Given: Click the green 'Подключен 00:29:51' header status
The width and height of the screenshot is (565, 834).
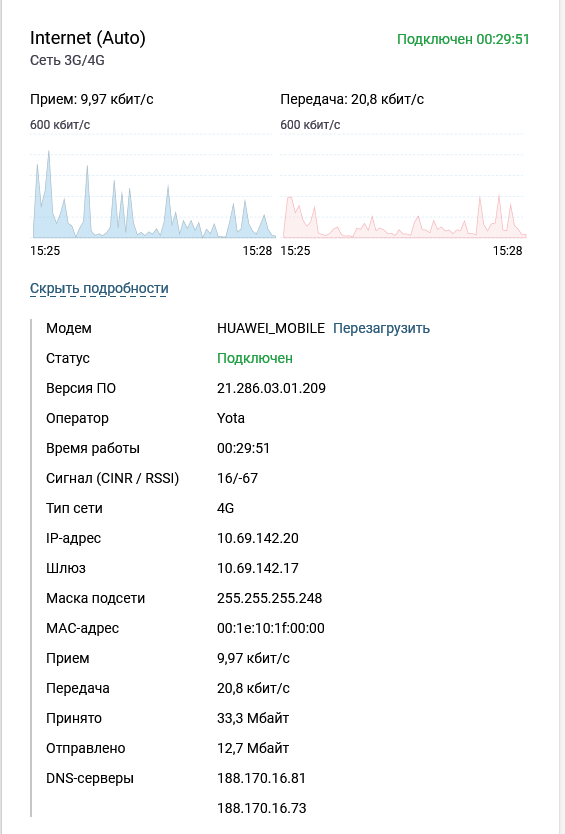Looking at the screenshot, I should click(463, 39).
